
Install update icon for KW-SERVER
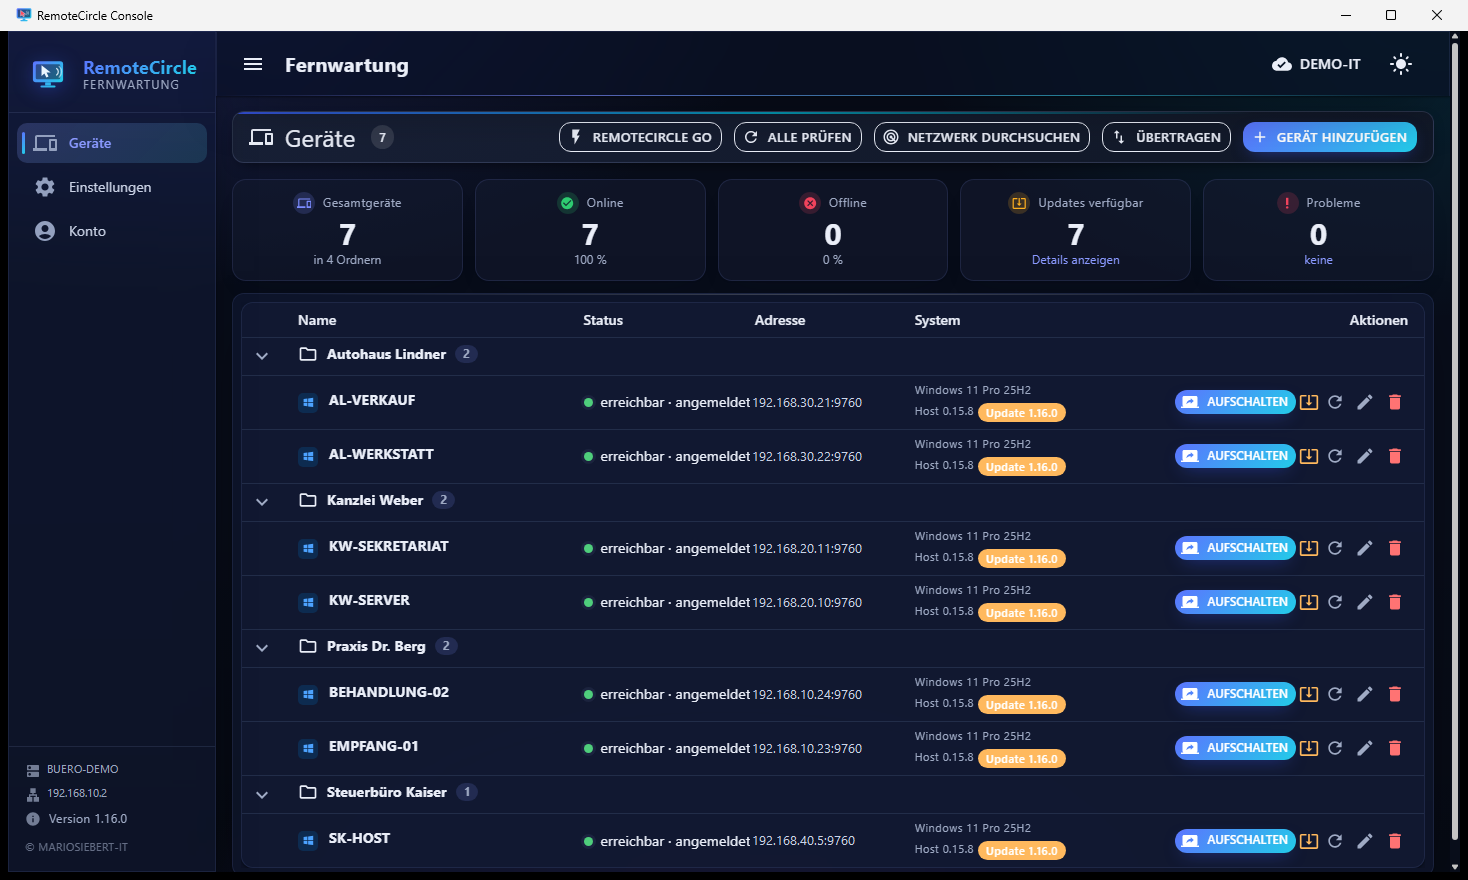[x=1309, y=602]
